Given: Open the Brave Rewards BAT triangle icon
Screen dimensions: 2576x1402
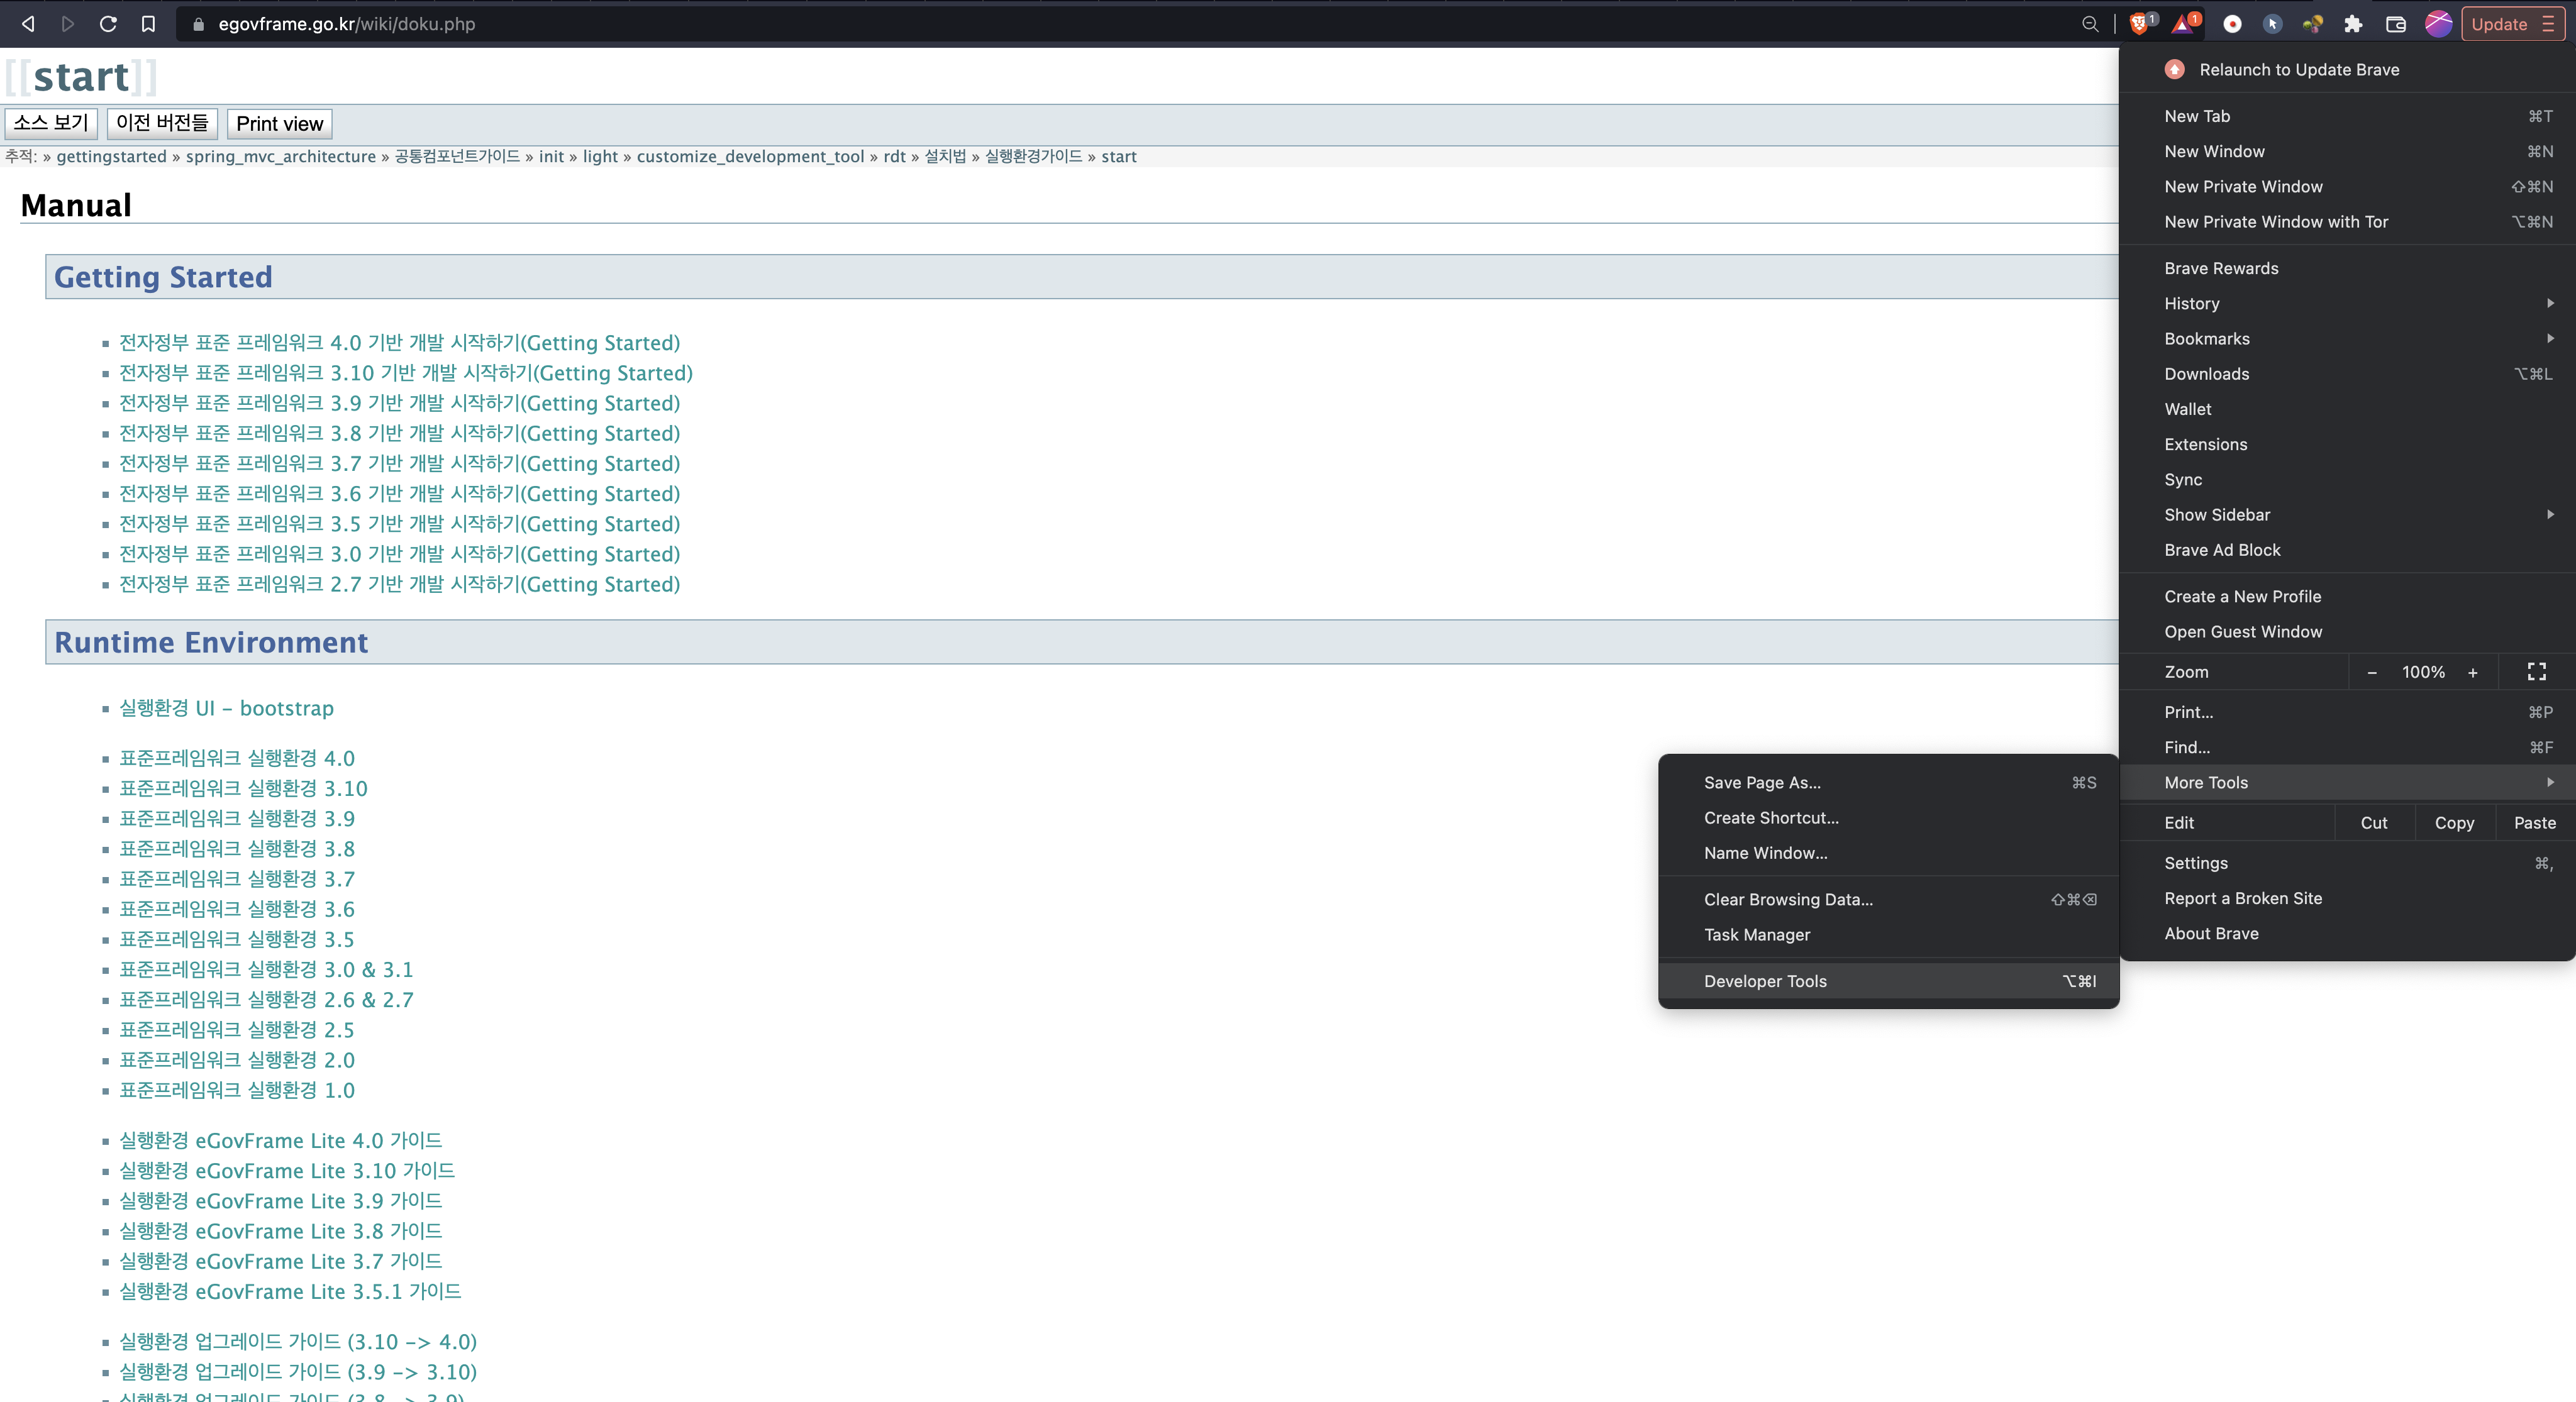Looking at the screenshot, I should (2183, 24).
